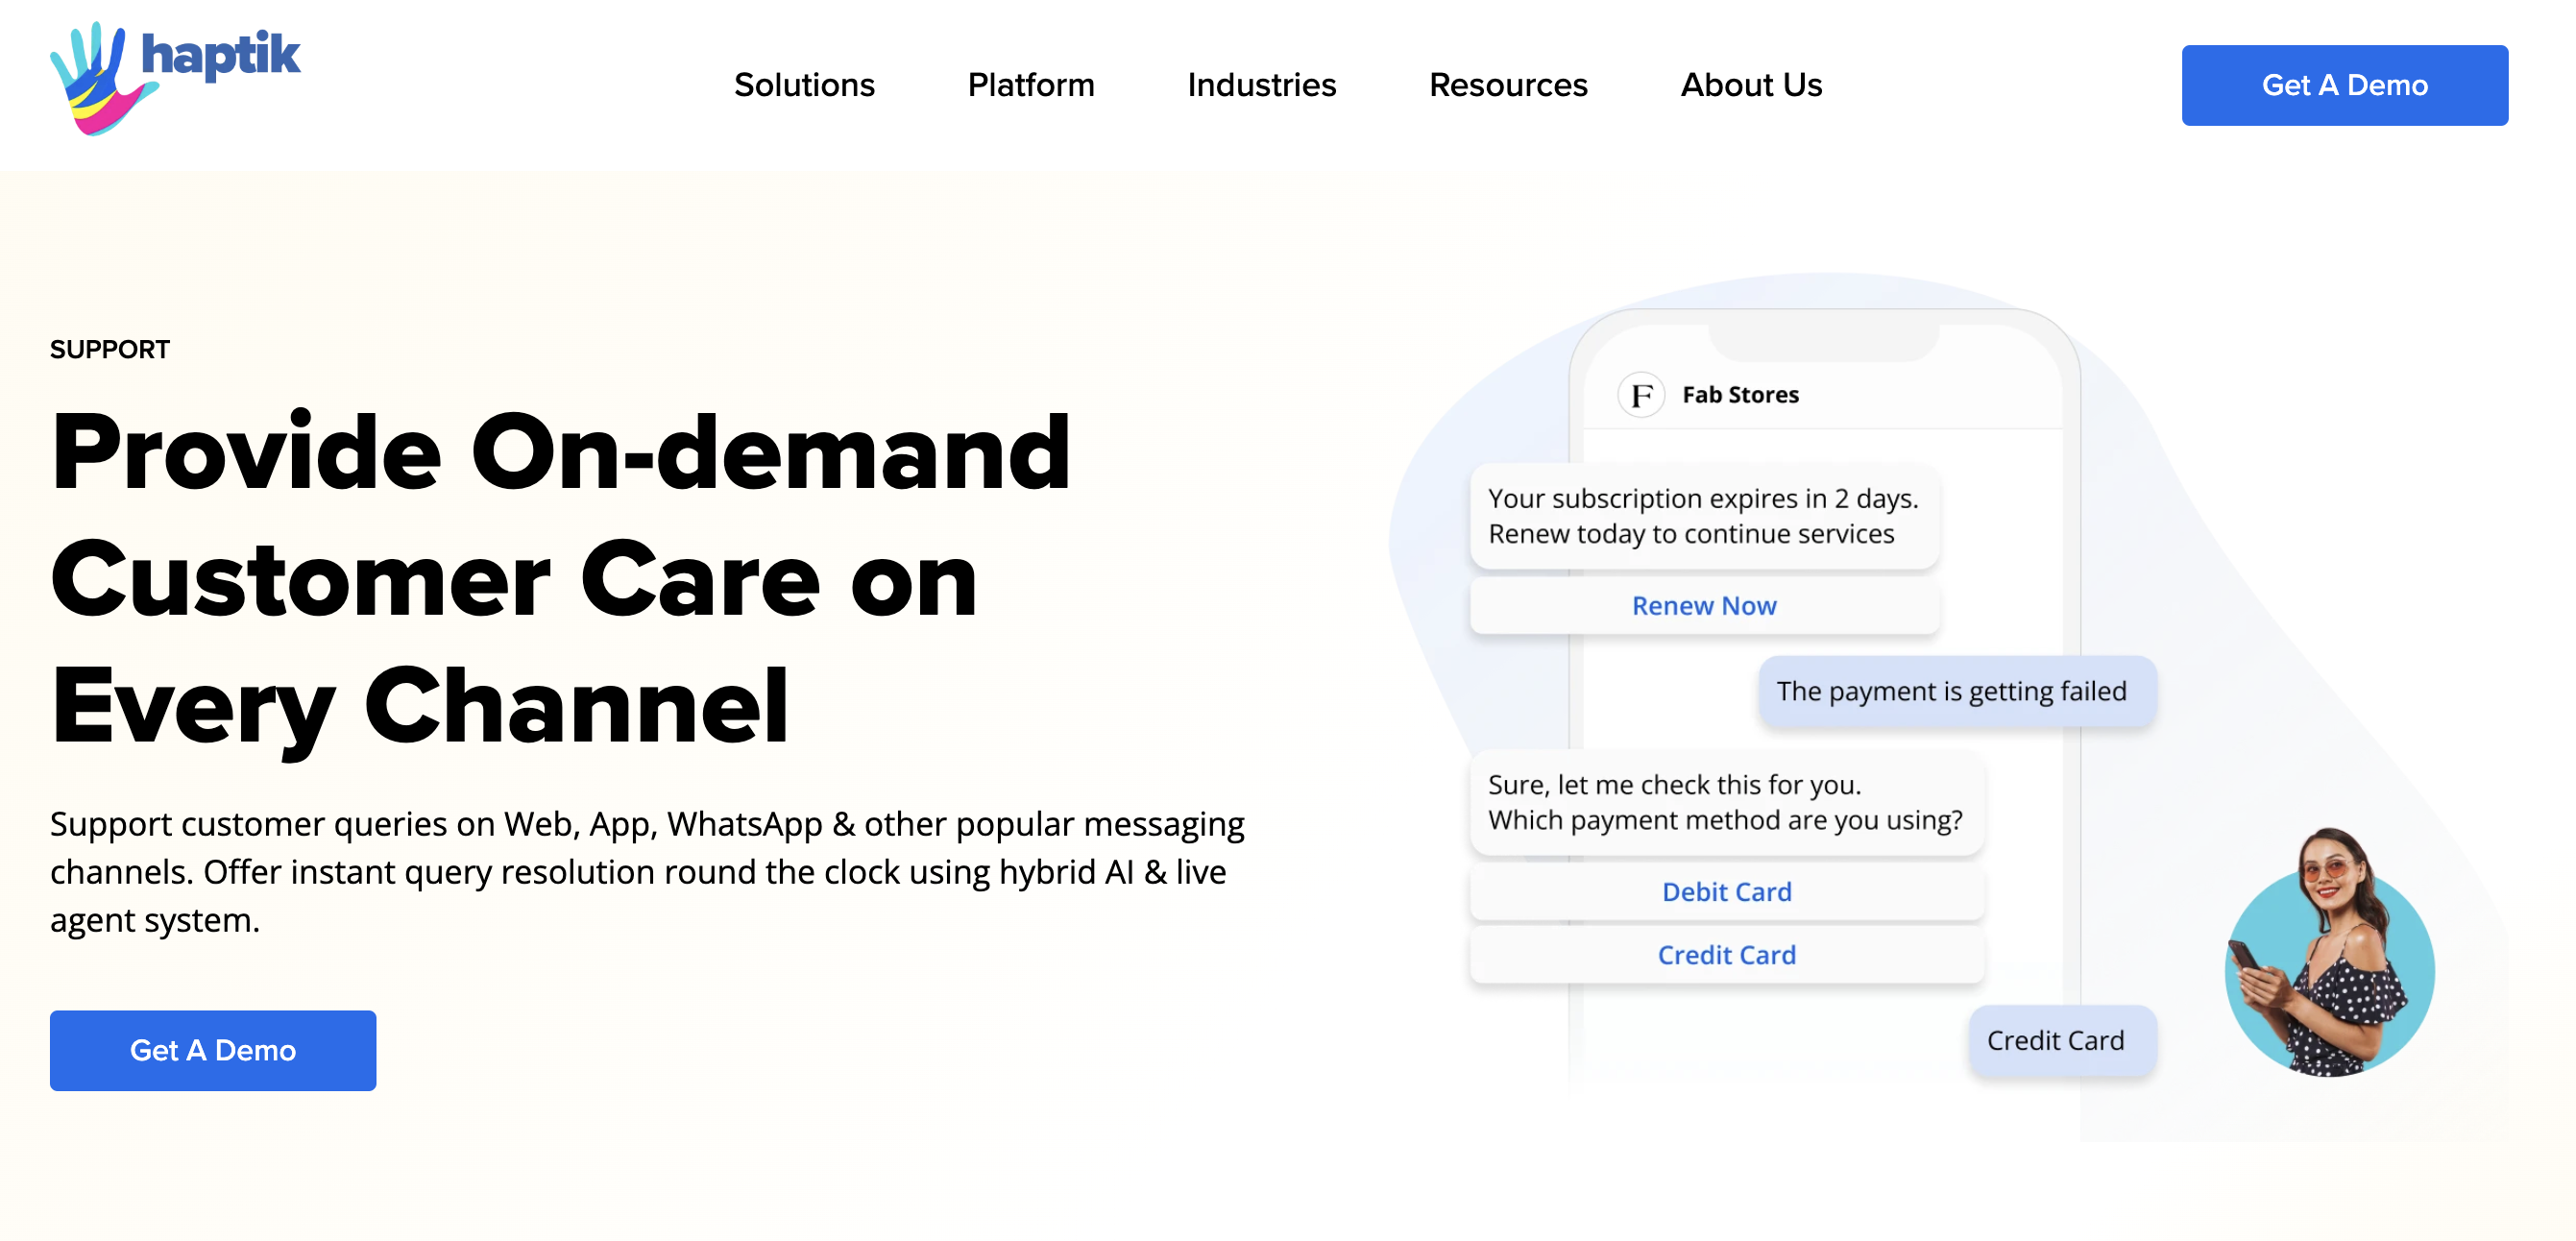Choose the blue Credit Card option
The height and width of the screenshot is (1241, 2576).
(1726, 955)
